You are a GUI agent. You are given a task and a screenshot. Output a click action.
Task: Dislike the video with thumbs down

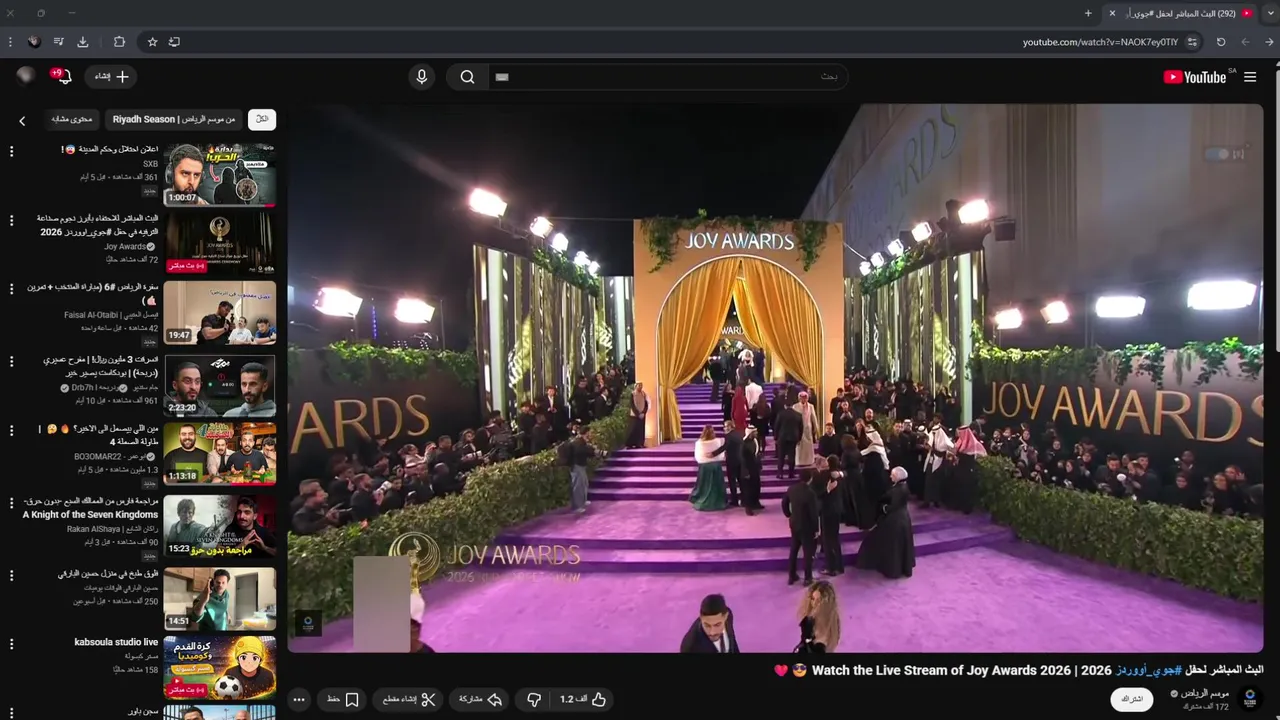coord(534,700)
